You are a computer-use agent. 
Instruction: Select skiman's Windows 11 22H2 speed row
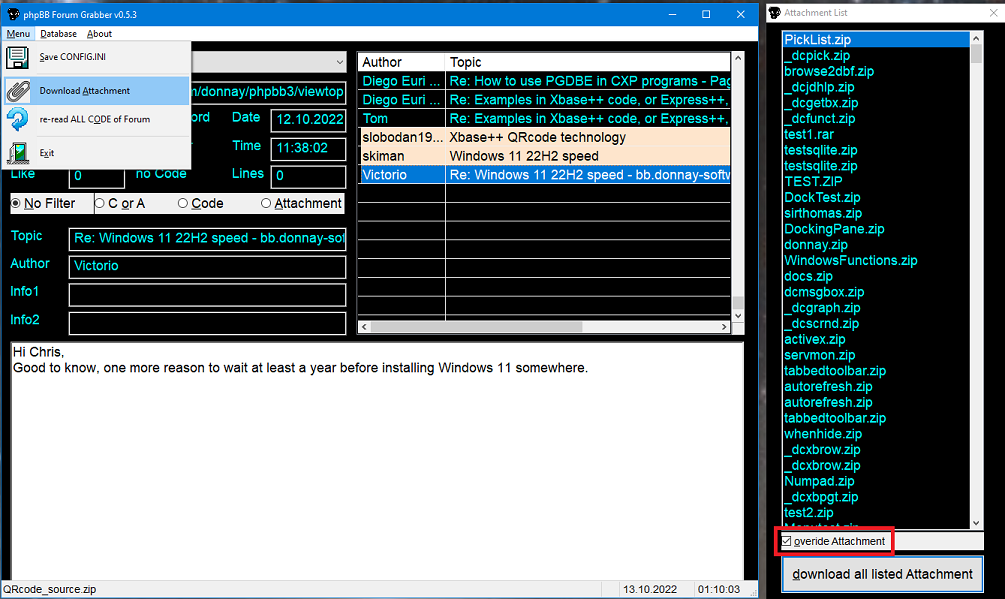pos(544,156)
